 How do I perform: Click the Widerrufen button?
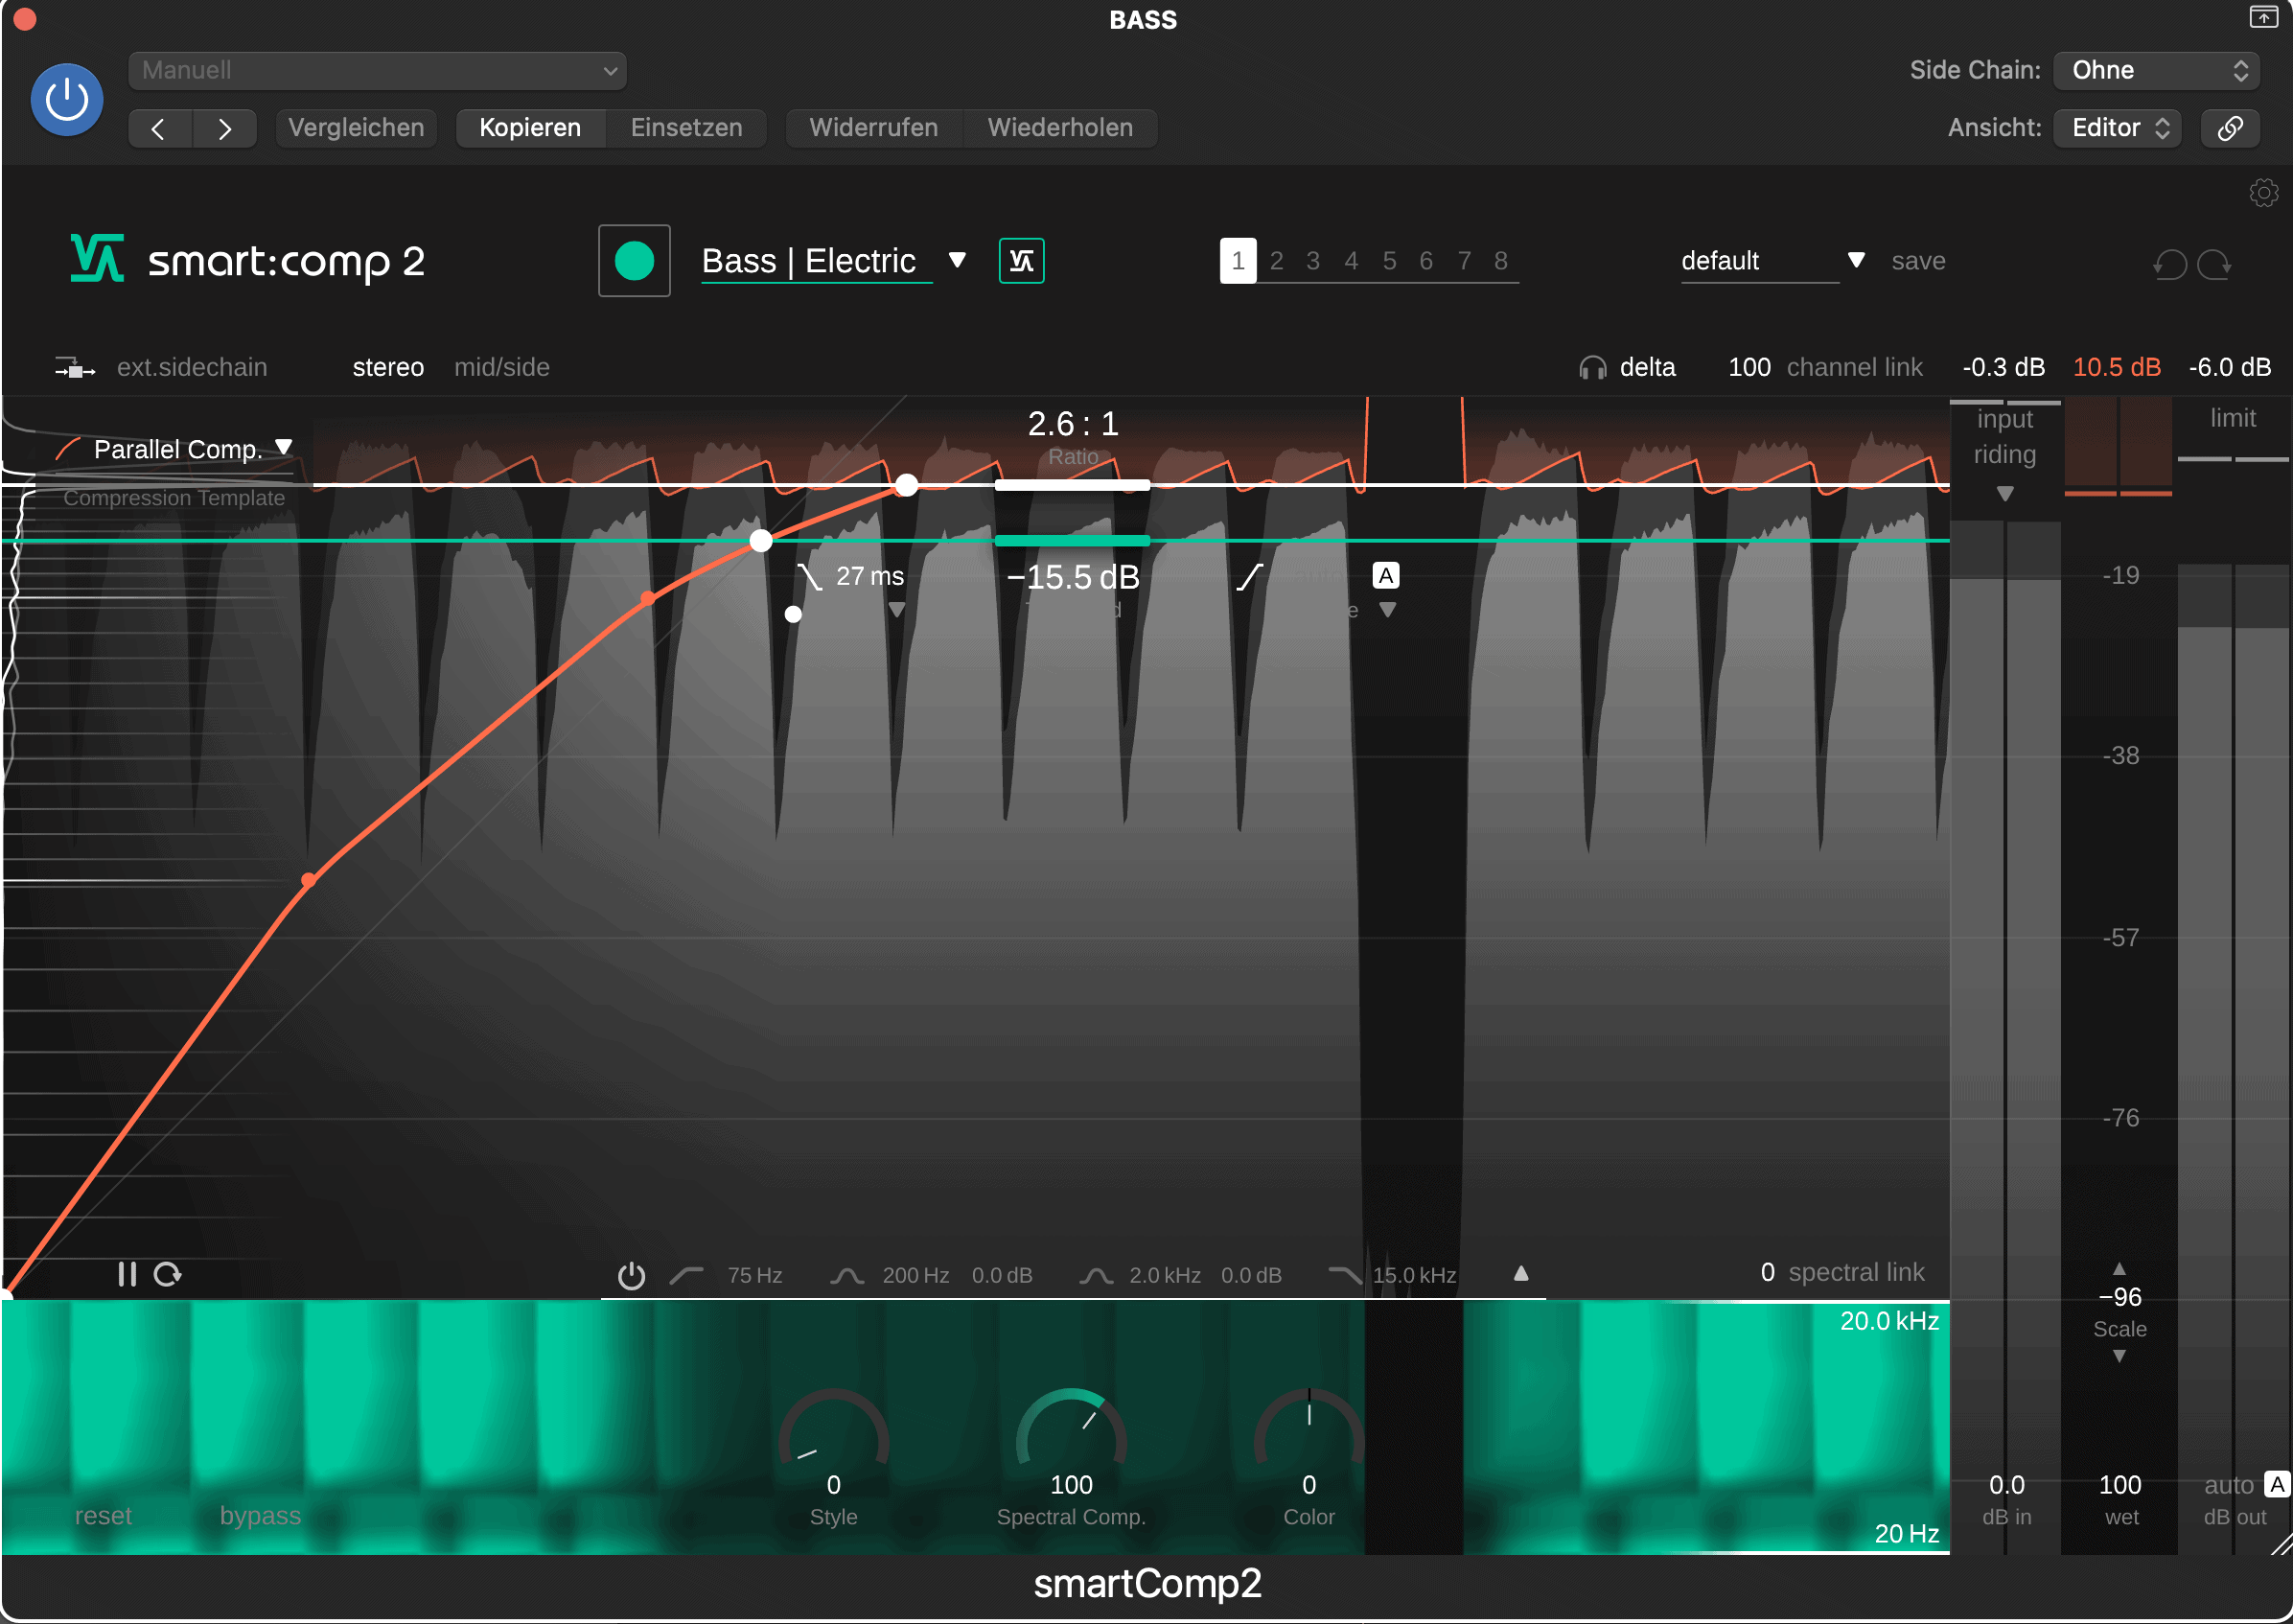coord(874,128)
